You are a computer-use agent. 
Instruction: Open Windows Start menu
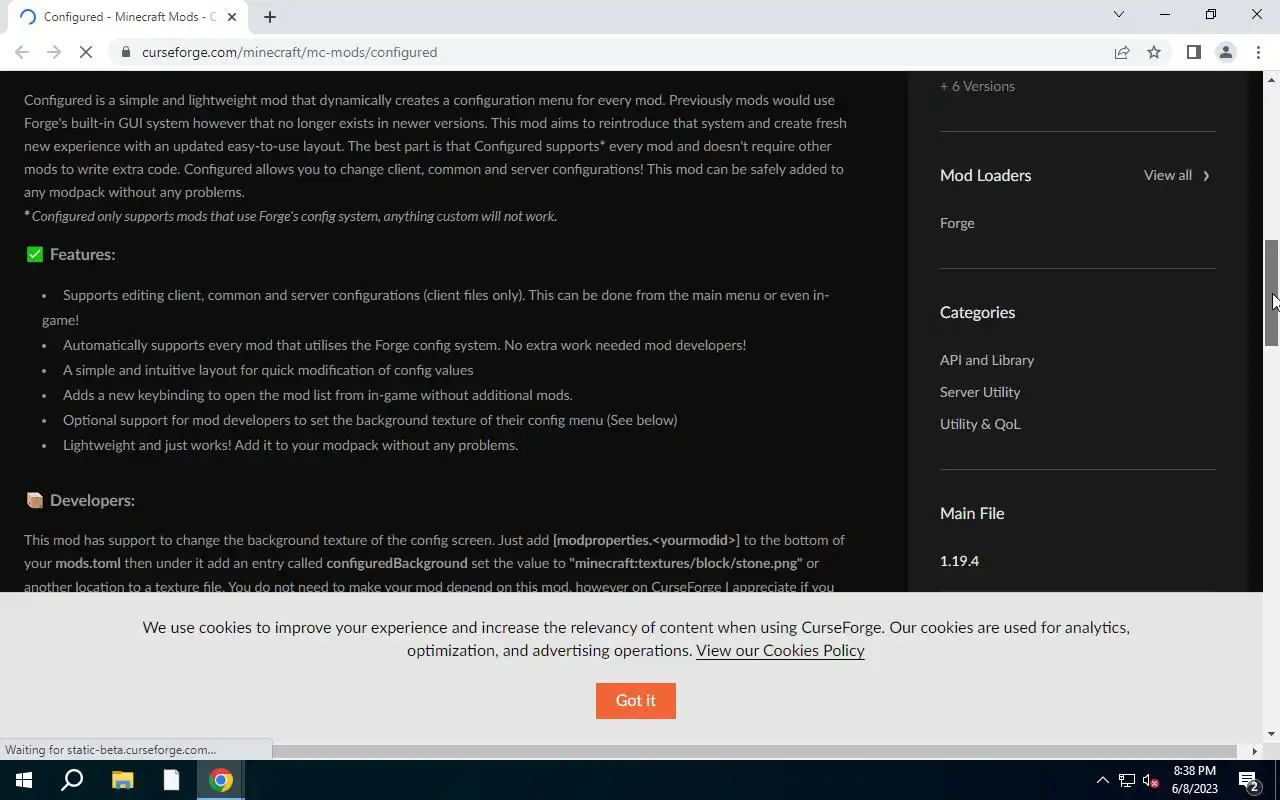click(x=24, y=780)
